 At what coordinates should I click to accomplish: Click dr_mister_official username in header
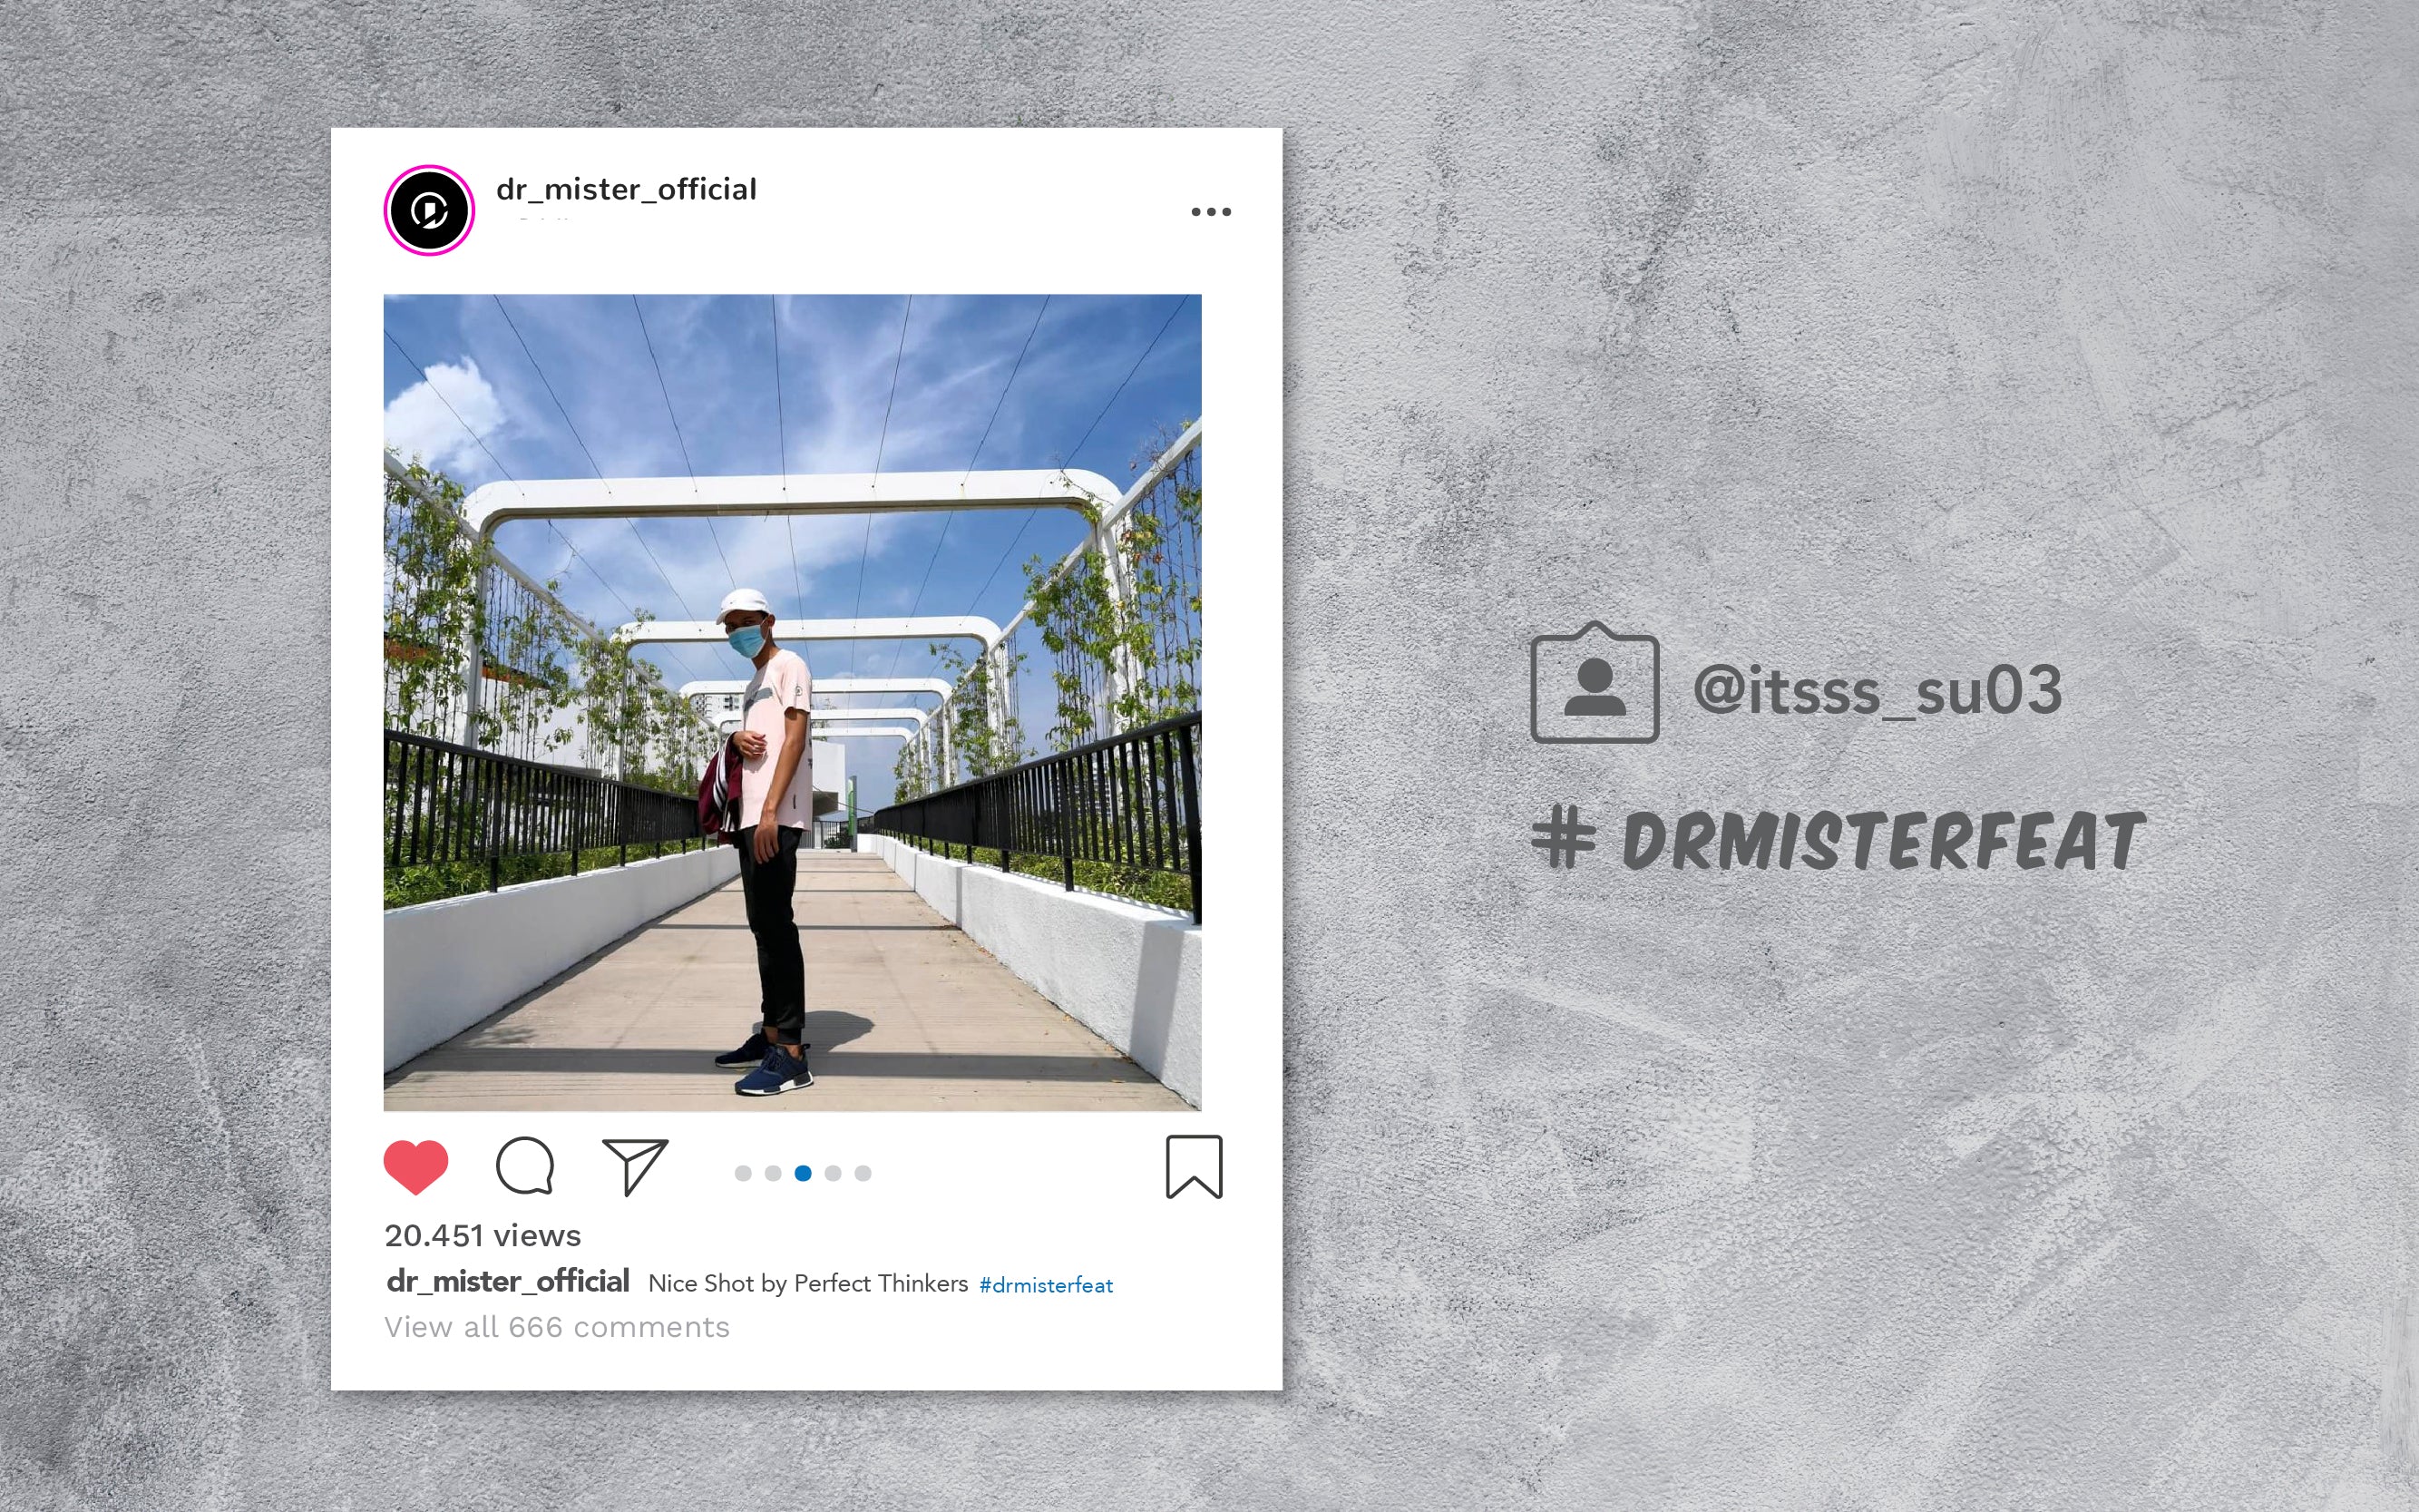(x=626, y=189)
